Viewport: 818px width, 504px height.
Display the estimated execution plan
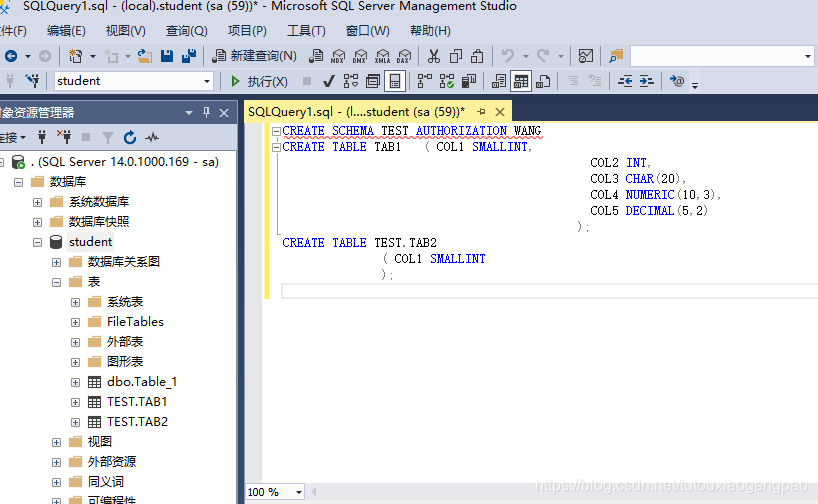coord(351,81)
